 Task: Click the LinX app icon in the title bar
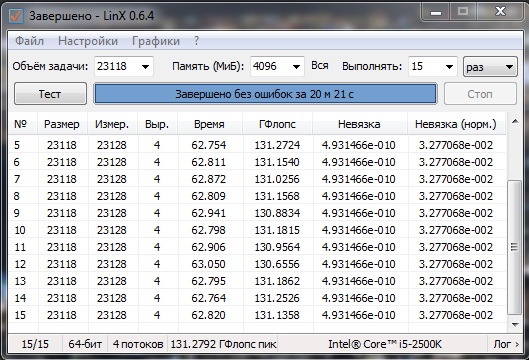[x=16, y=16]
